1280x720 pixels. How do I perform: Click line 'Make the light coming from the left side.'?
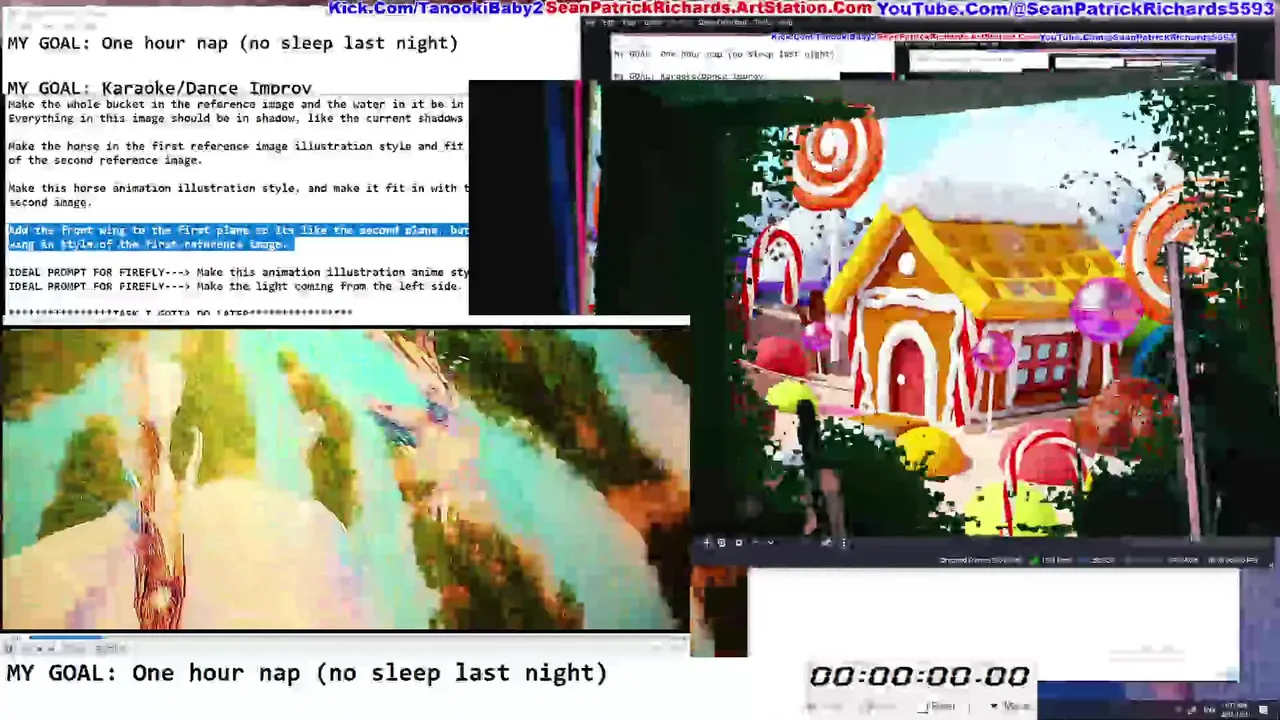coord(329,286)
